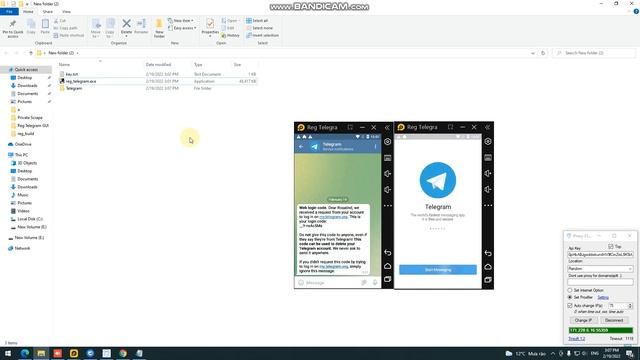
Task: Tap the attachment paperclip in Telegram chat
Action: 364,282
